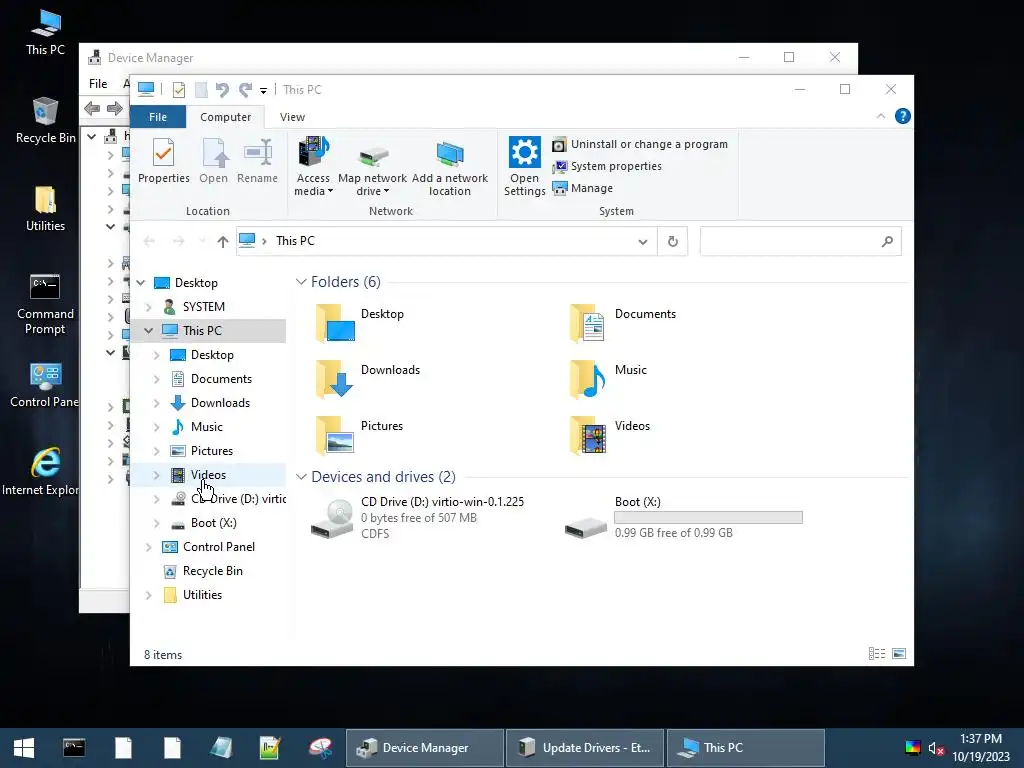Open Map network drive option

pos(372,167)
